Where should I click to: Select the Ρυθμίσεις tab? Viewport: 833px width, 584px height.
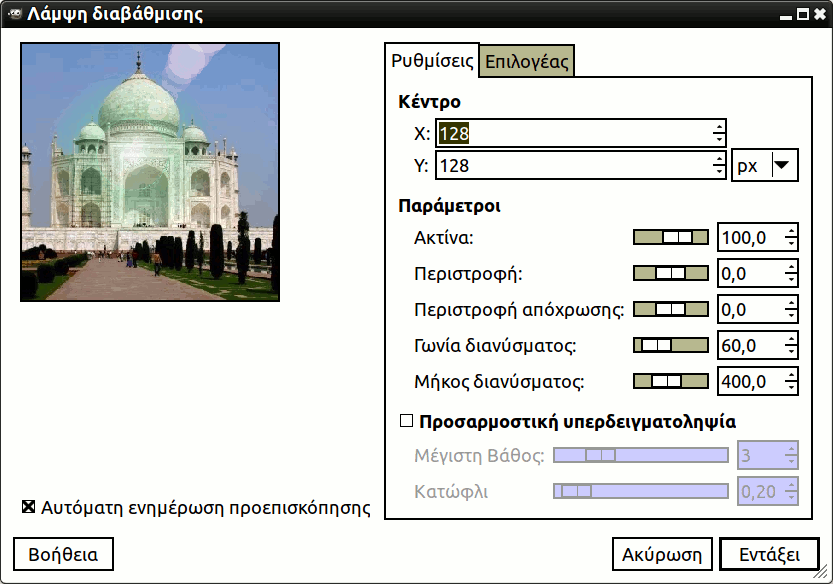432,60
